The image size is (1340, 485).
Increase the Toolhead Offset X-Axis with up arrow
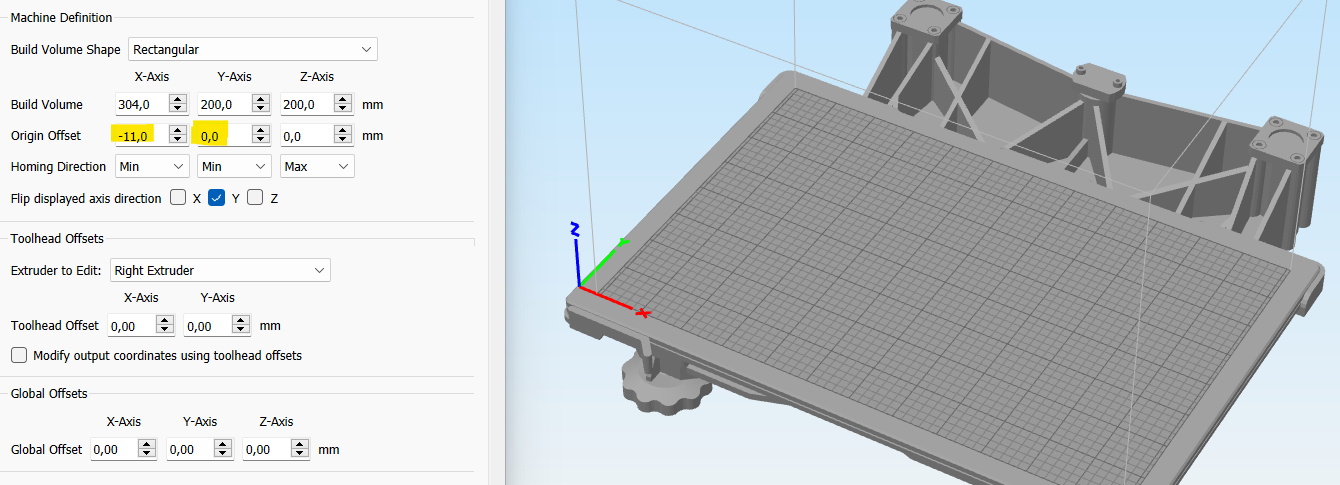pyautogui.click(x=165, y=320)
